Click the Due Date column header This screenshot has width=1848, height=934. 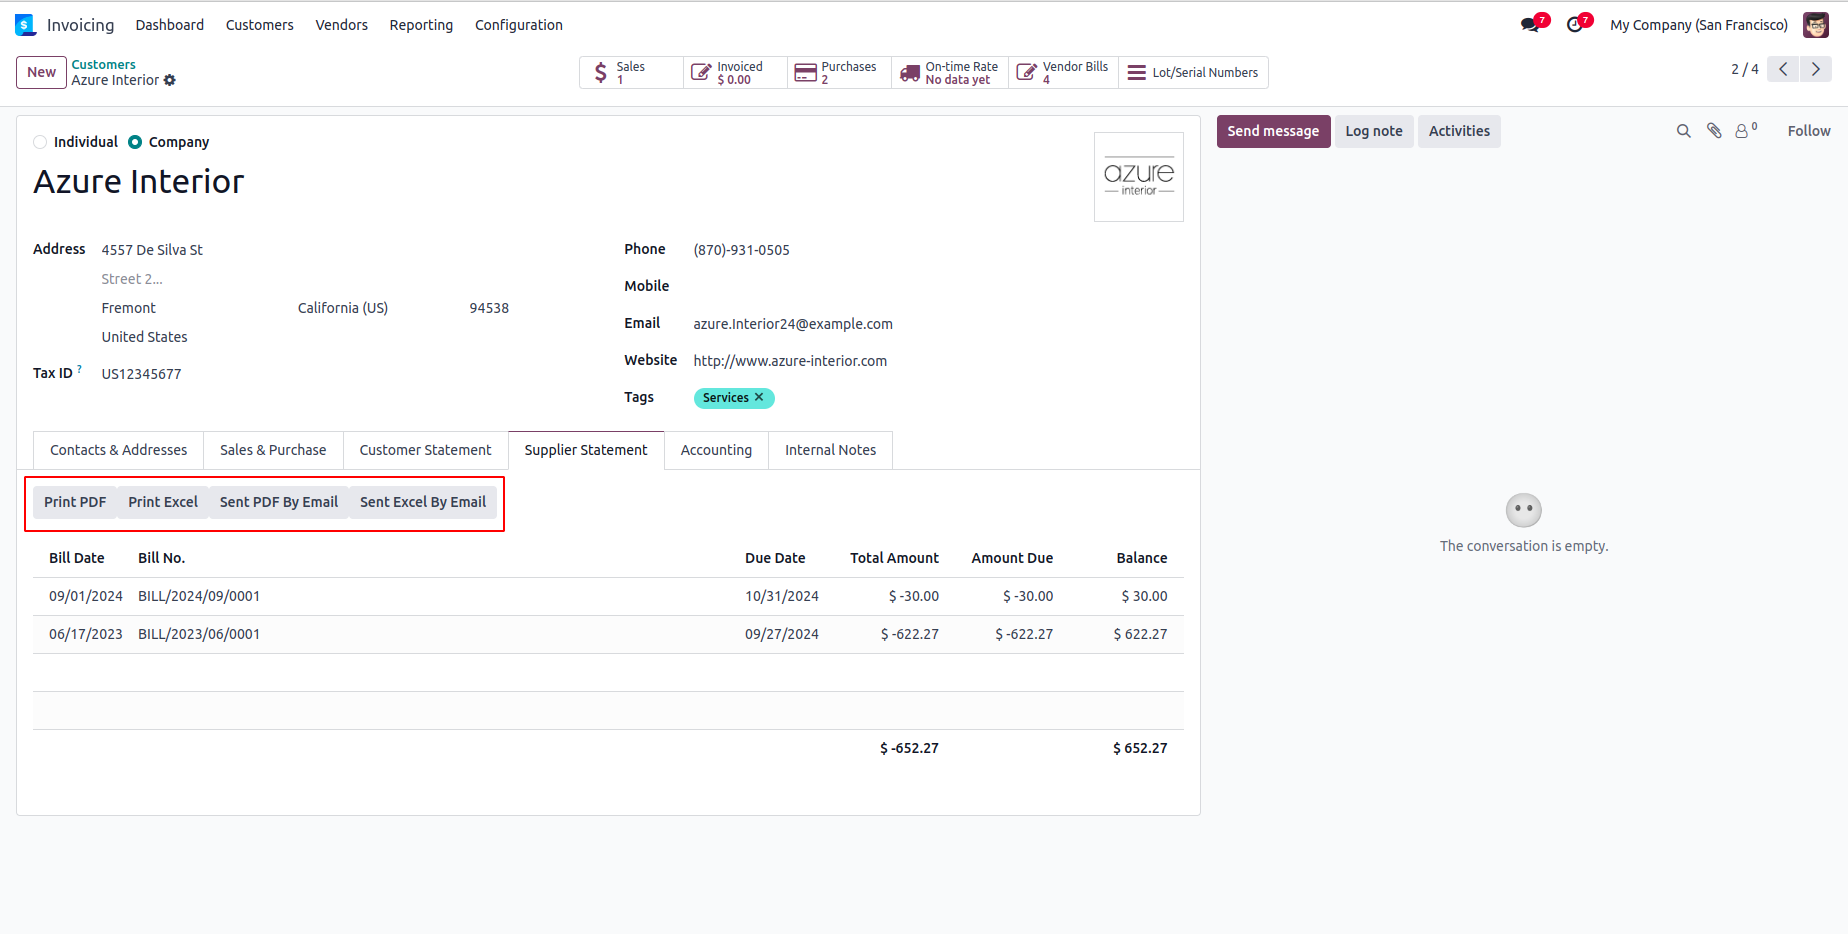(x=775, y=558)
